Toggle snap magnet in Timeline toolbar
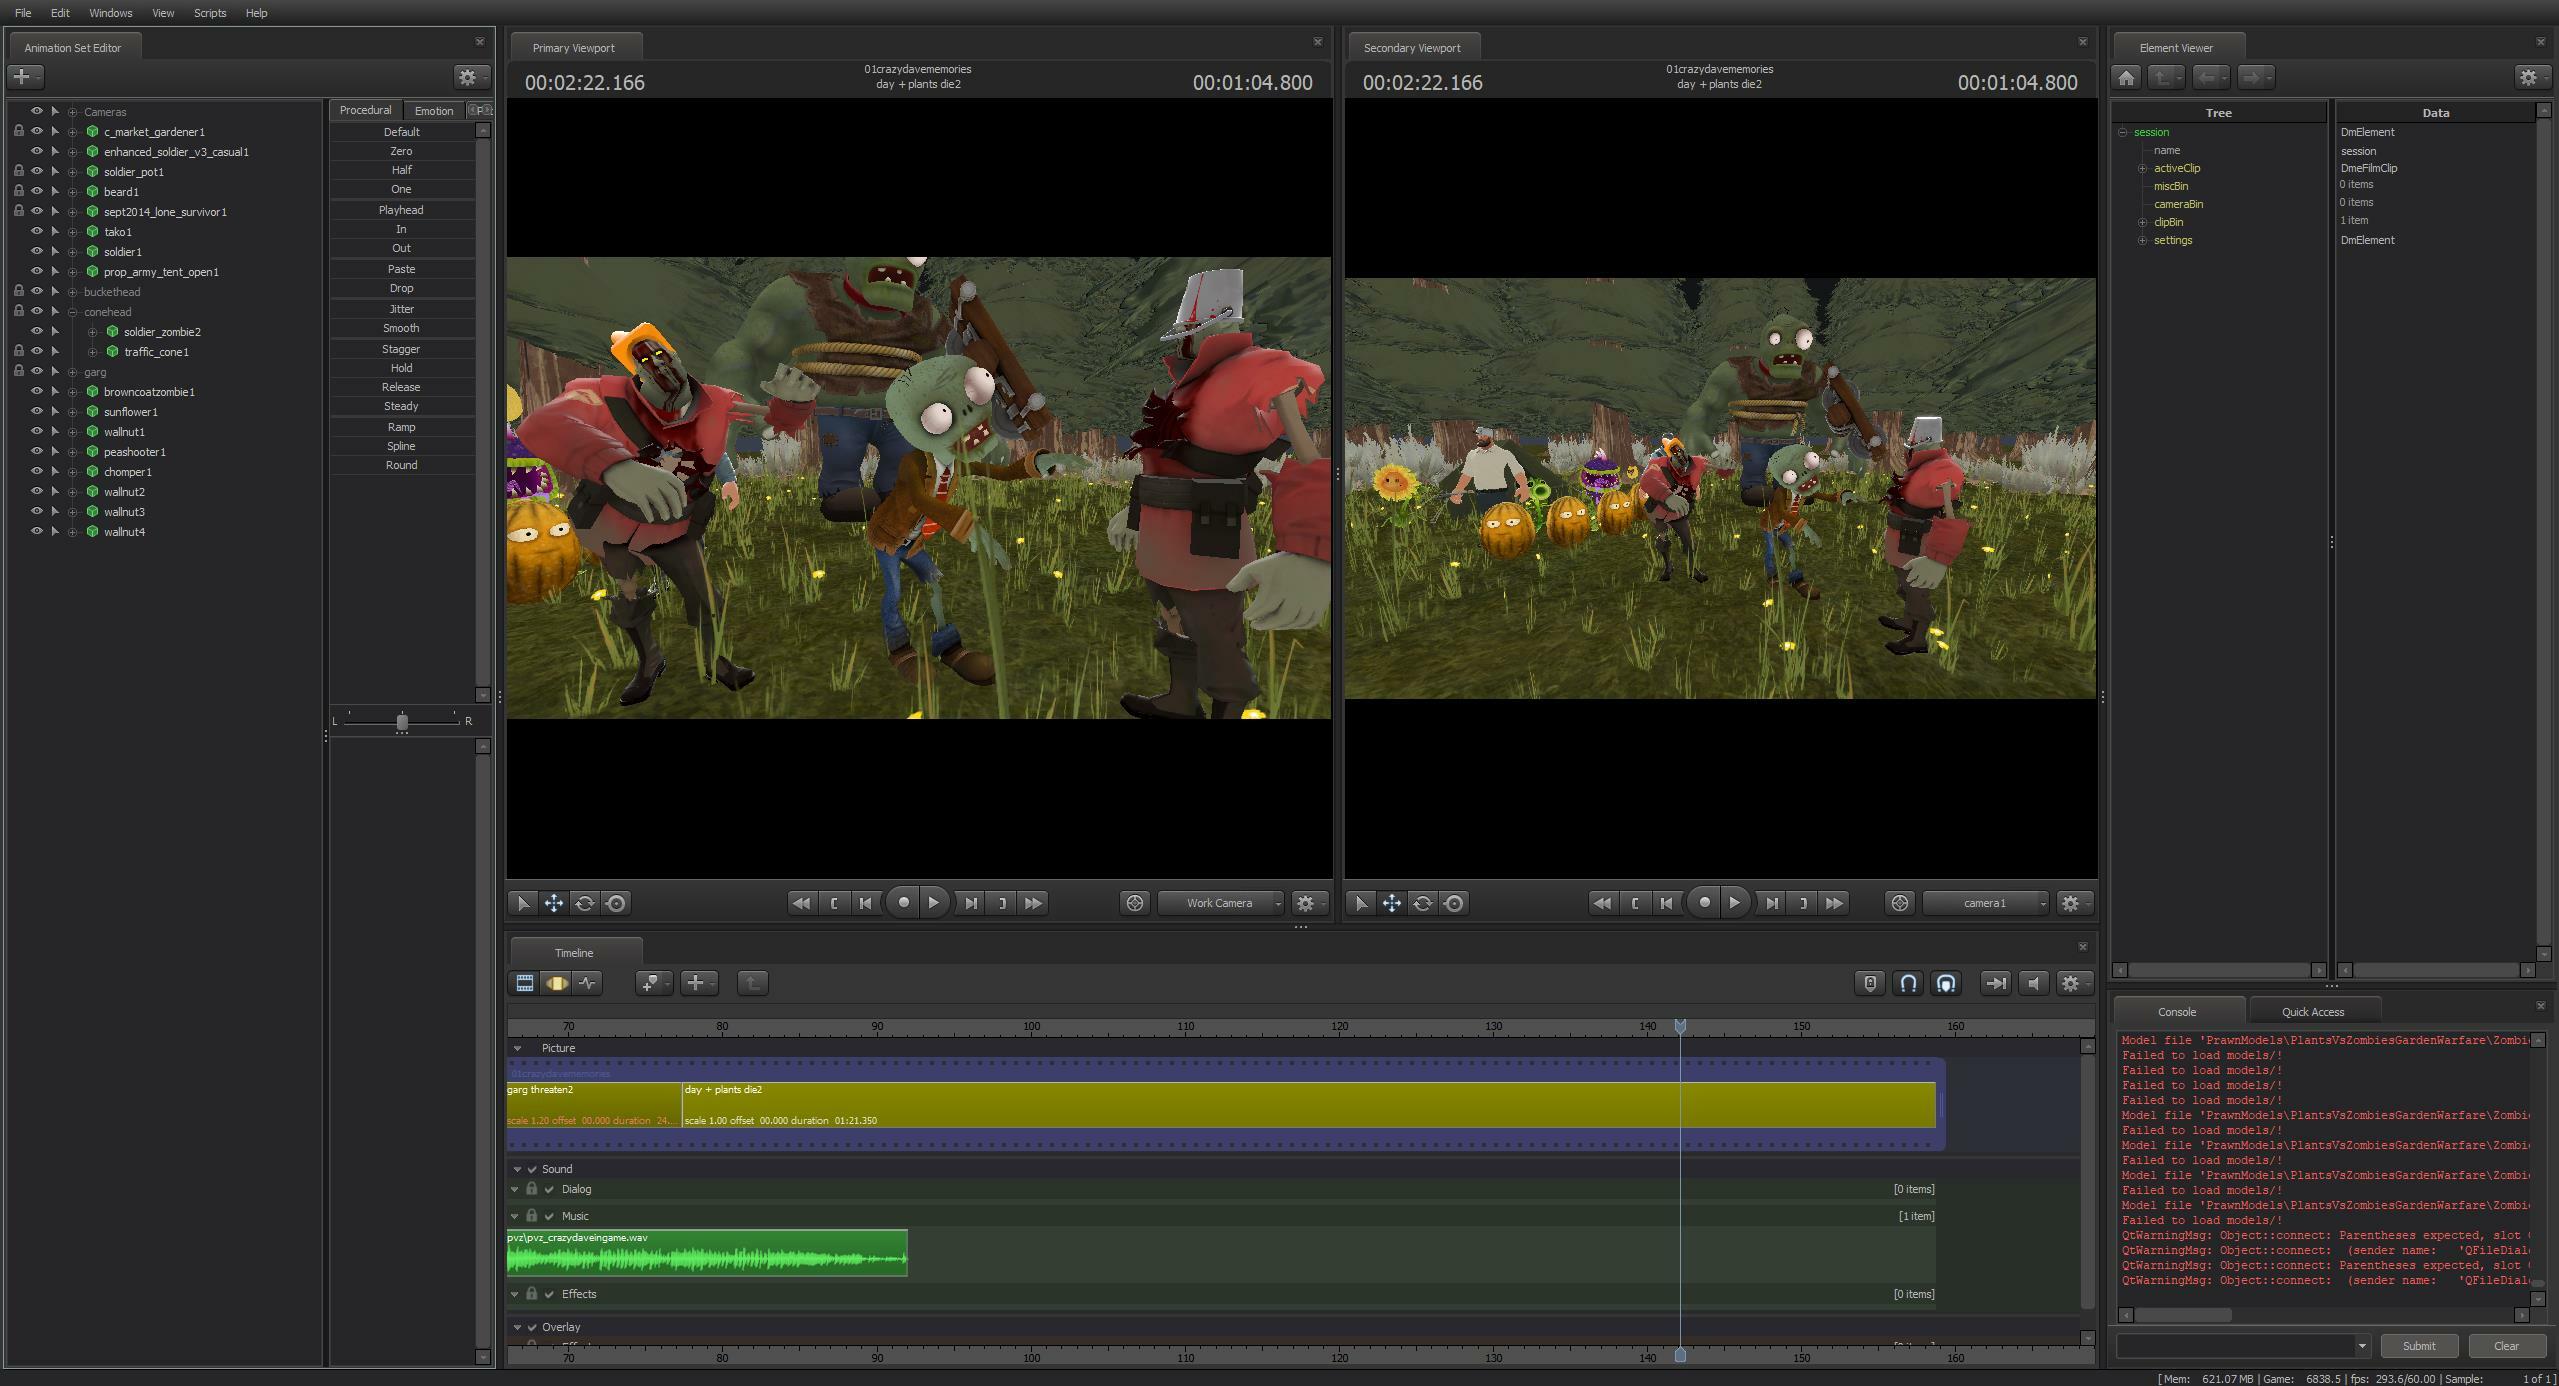Viewport: 2559px width, 1386px height. 1908,983
